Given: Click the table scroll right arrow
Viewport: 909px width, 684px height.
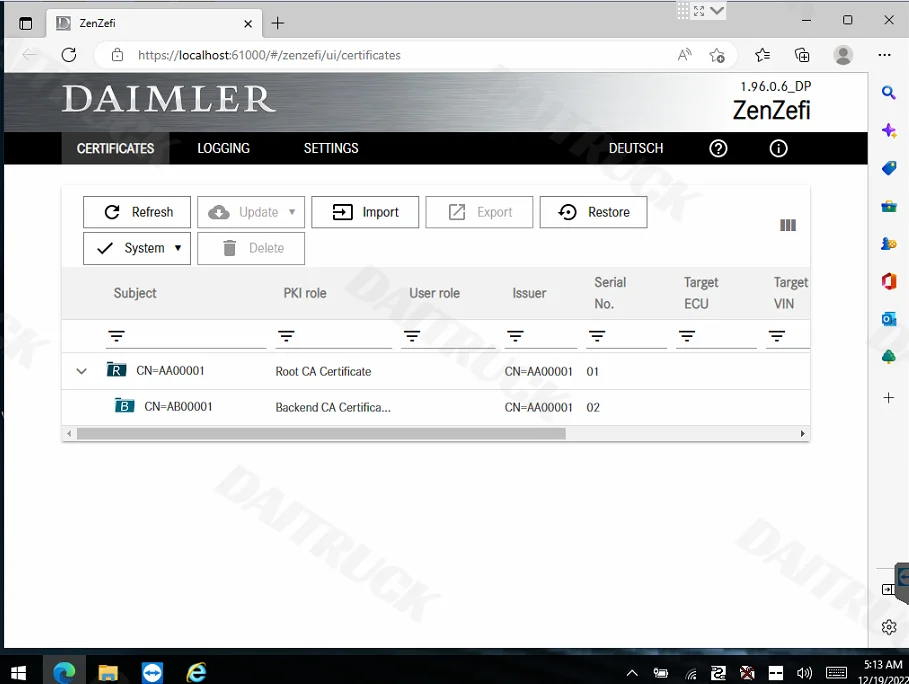Looking at the screenshot, I should pyautogui.click(x=802, y=434).
